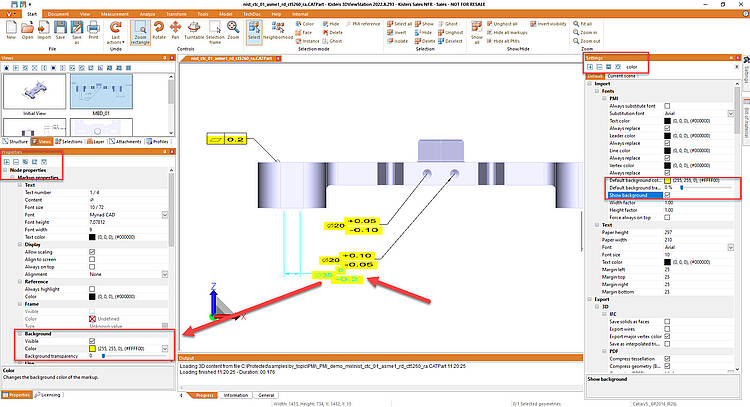Toggle Always highlight checkbox
Screen dimensions: 750x407
coord(92,289)
